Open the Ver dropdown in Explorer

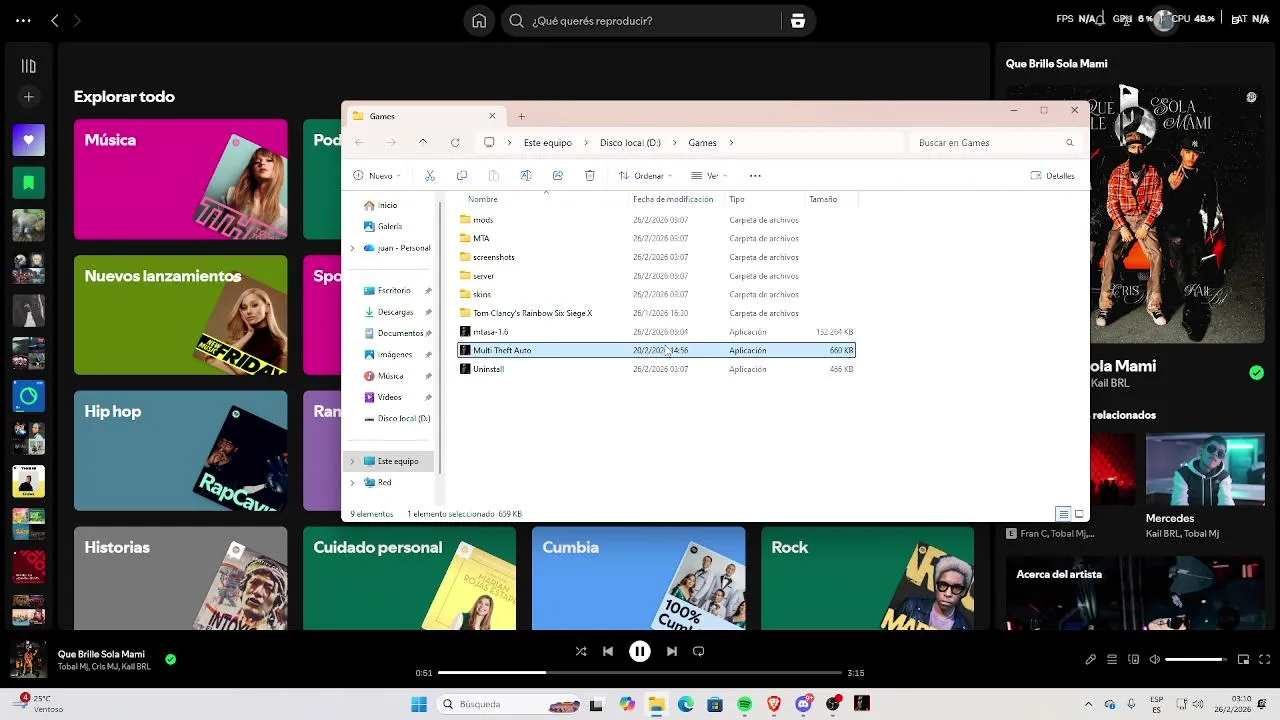click(707, 176)
